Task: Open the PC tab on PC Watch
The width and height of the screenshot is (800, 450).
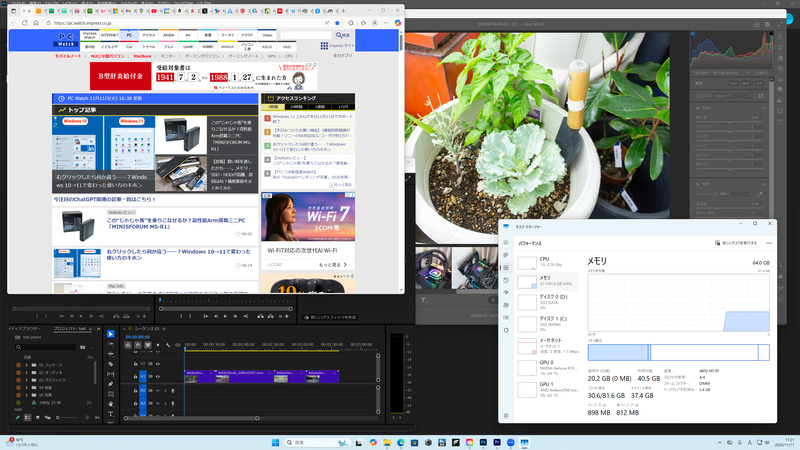Action: click(x=129, y=35)
